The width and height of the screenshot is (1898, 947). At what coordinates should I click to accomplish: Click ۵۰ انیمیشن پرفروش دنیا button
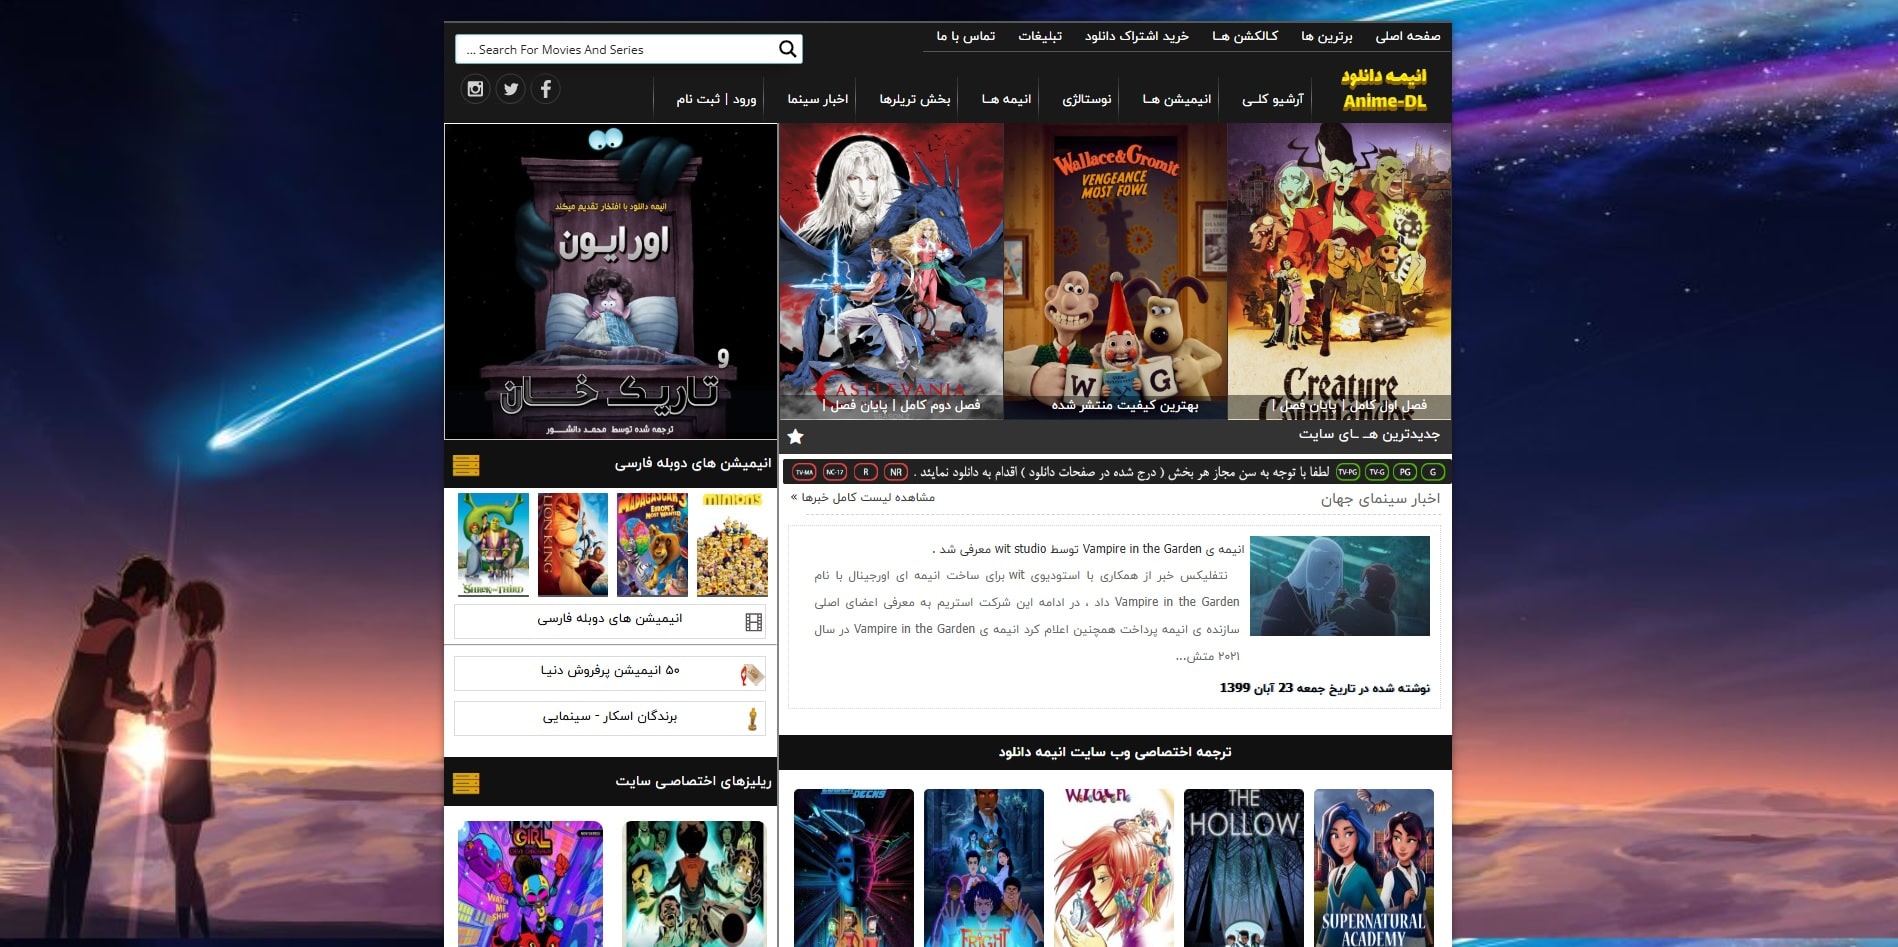tap(610, 673)
